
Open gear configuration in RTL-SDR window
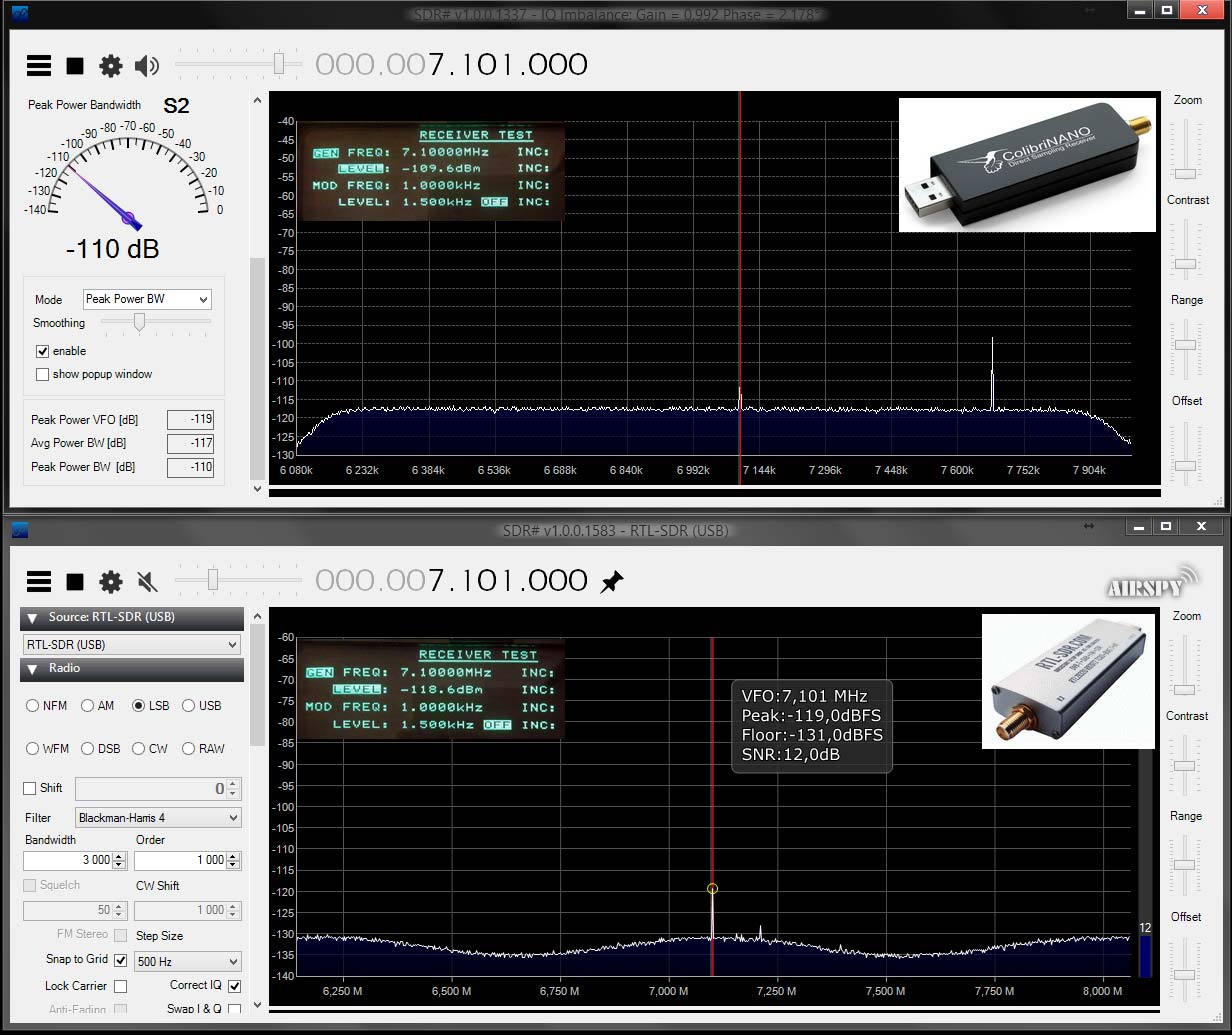click(110, 582)
